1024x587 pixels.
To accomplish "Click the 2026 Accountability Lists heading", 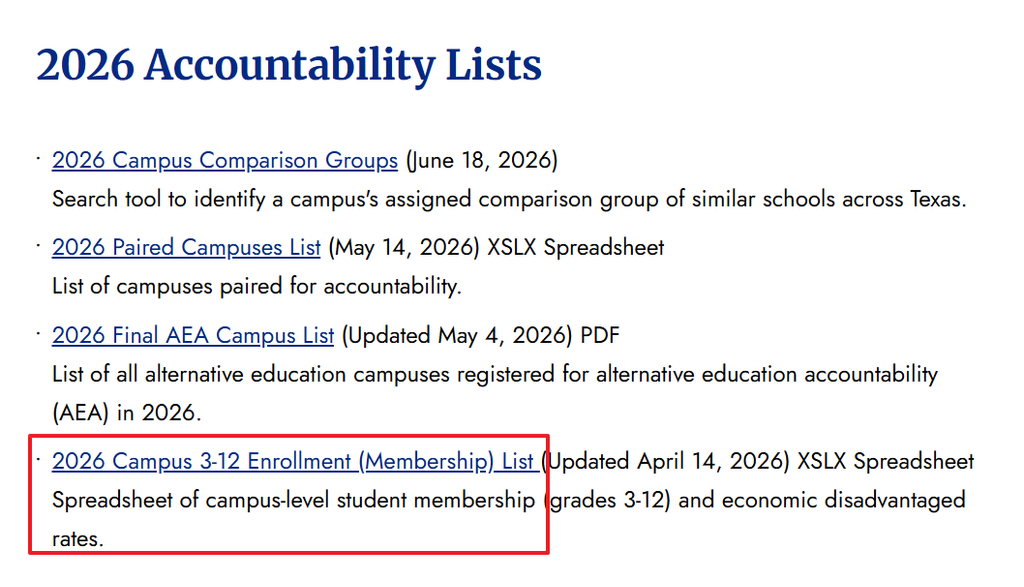I will 289,65.
